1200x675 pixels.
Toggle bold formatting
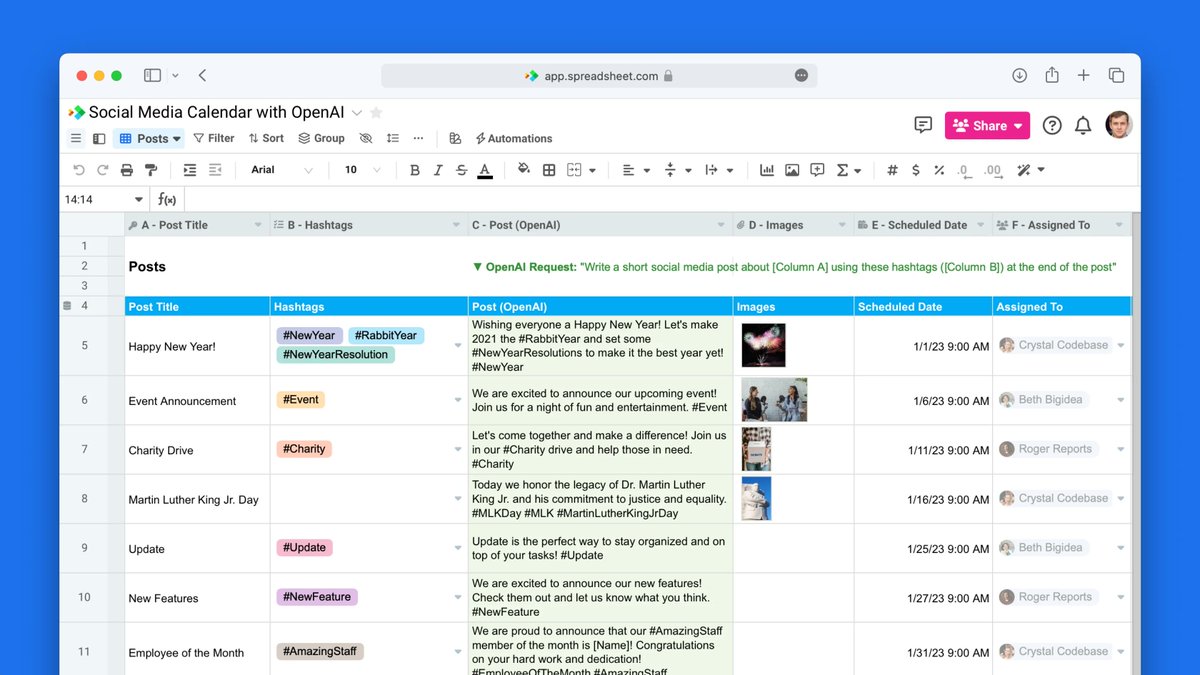pos(415,170)
